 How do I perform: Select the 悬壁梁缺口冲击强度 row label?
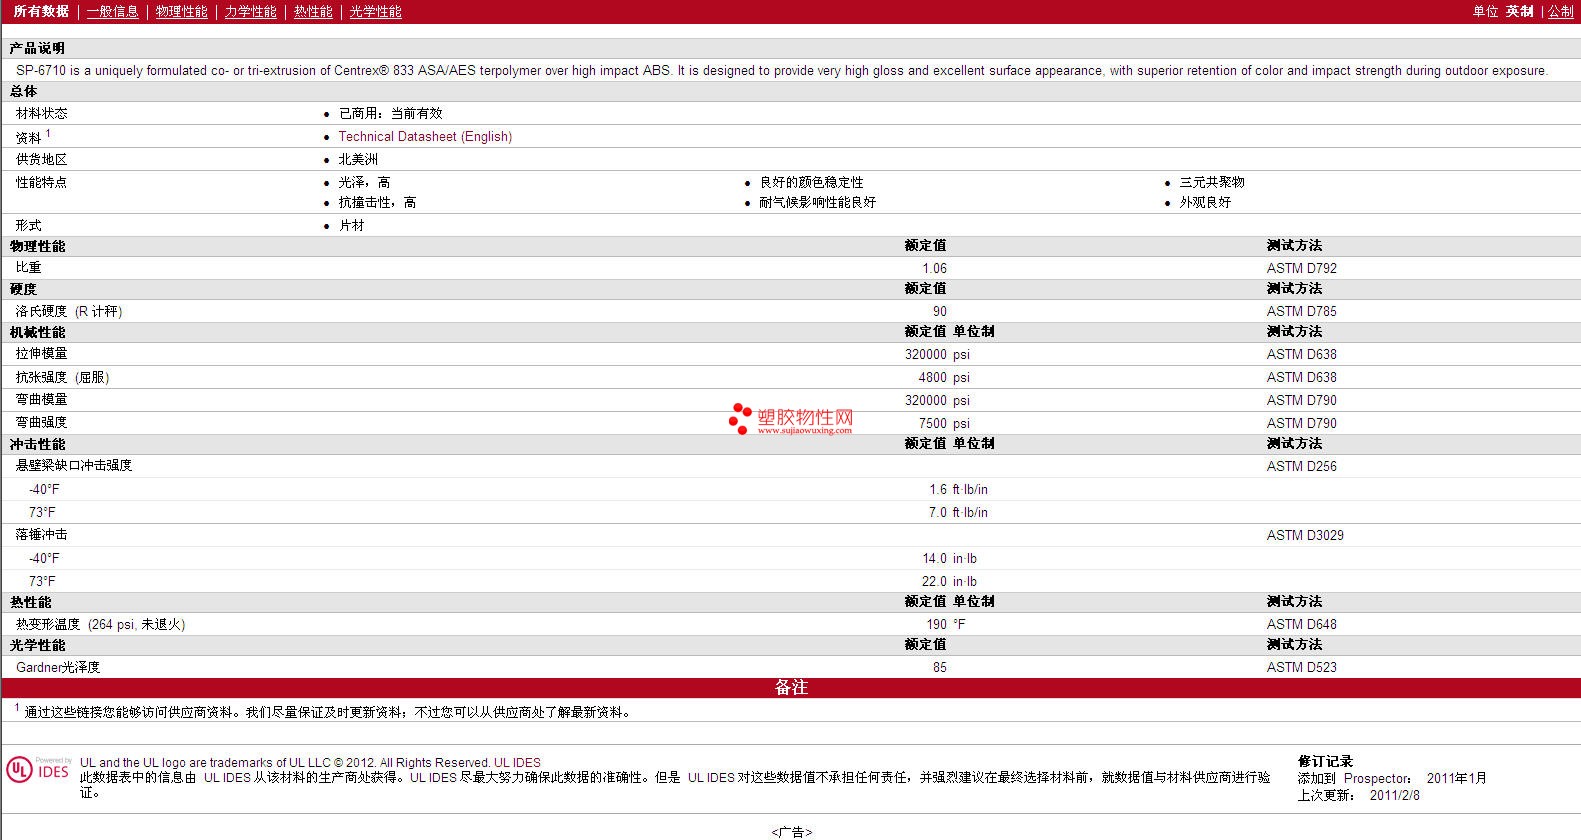point(74,467)
